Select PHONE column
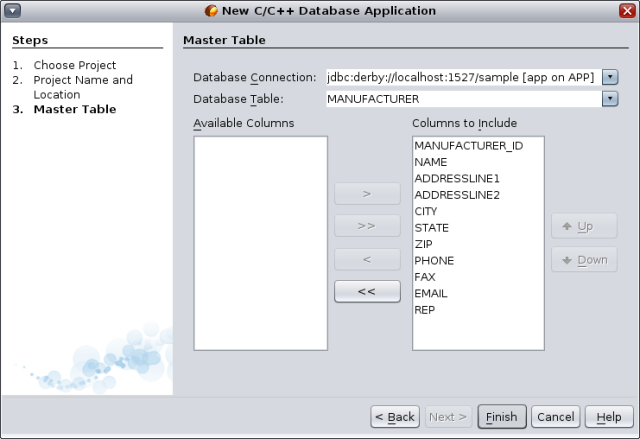This screenshot has width=640, height=439. 478,260
